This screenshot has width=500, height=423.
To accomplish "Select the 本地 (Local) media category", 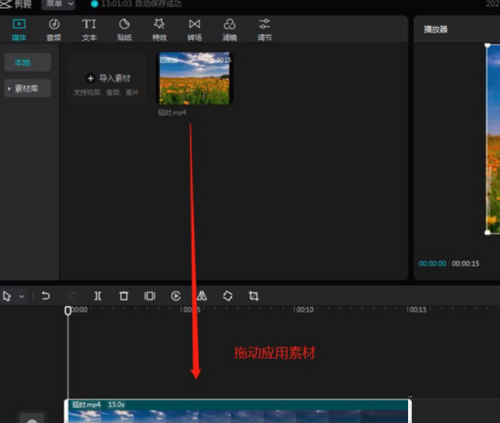I will click(x=27, y=62).
